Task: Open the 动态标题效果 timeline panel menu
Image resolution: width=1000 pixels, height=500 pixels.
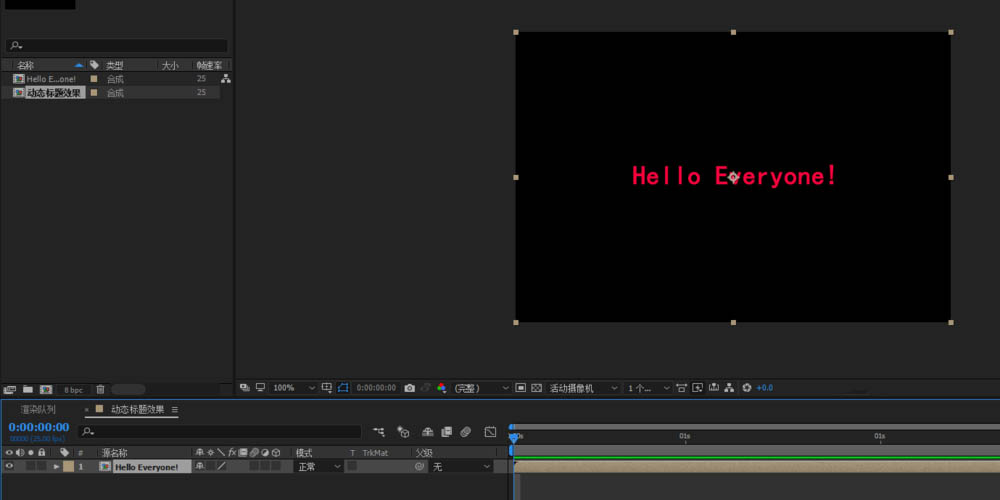Action: 175,410
